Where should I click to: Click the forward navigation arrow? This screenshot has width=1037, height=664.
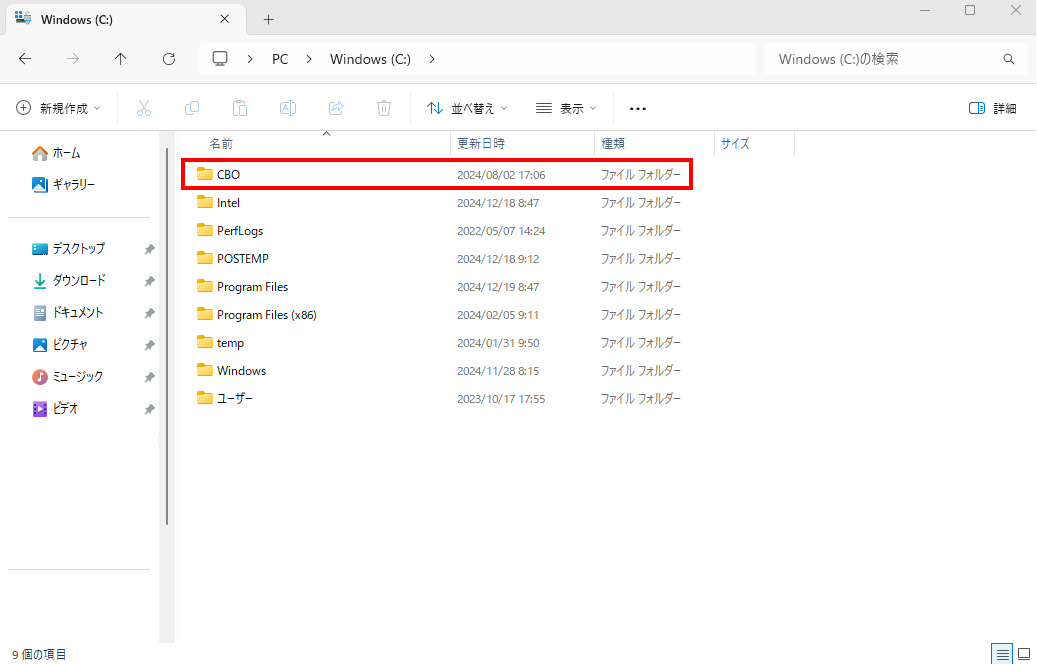point(73,59)
